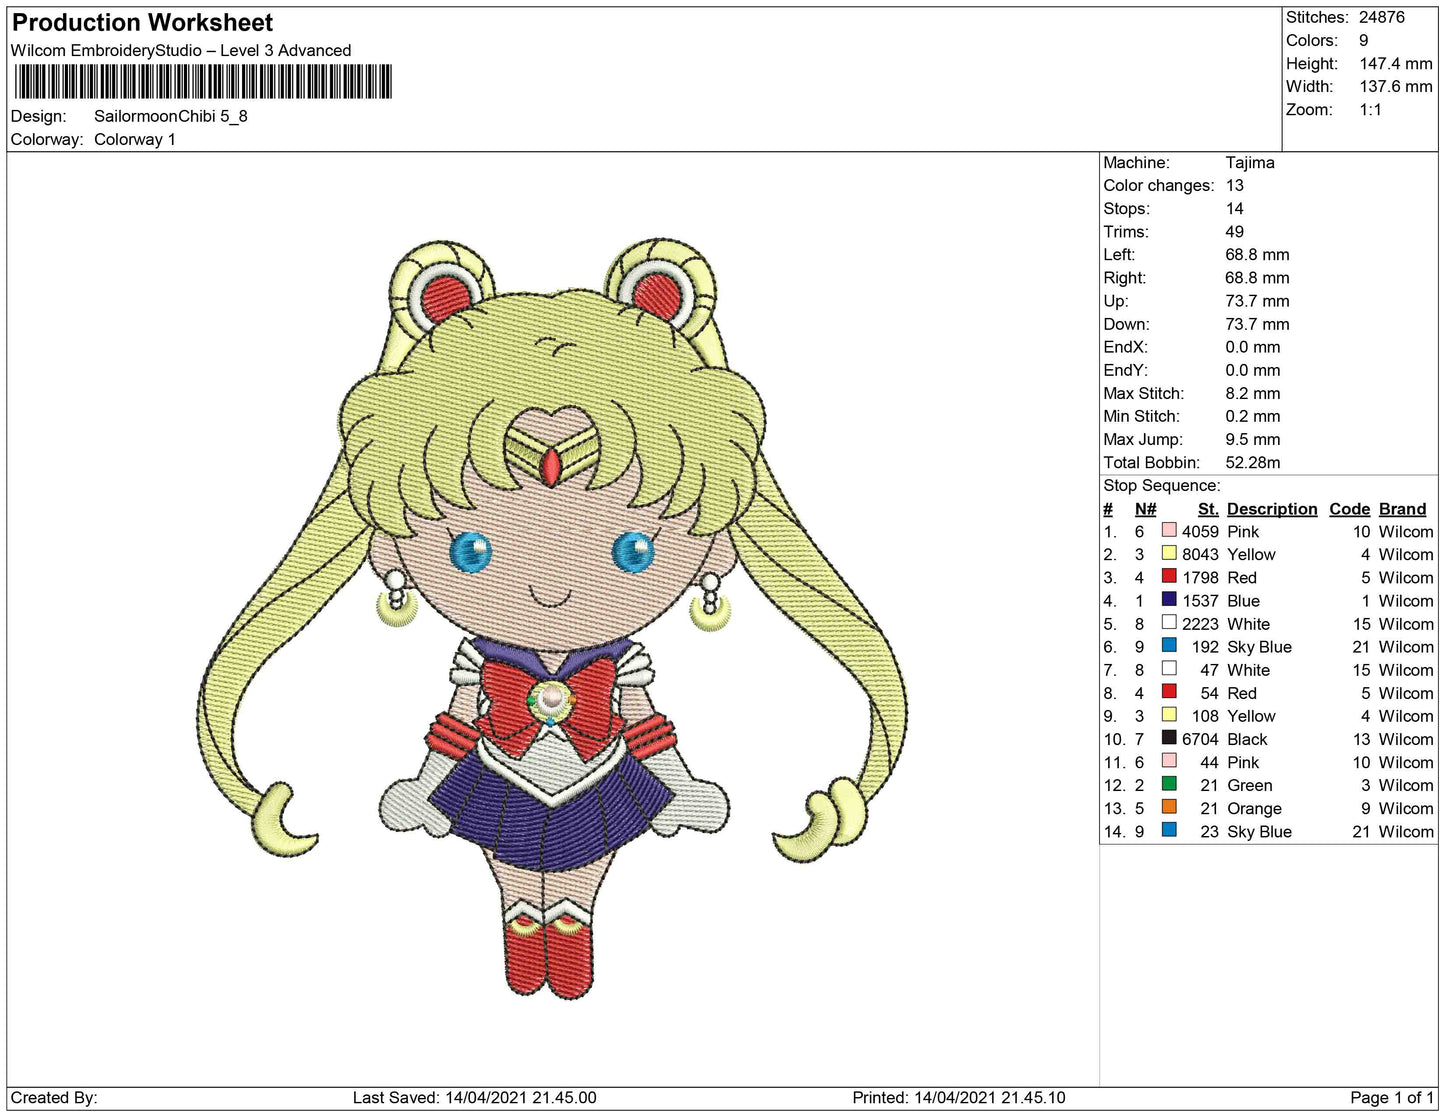Click the stitch count "8043" for Yellow
The height and width of the screenshot is (1112, 1445).
click(1200, 554)
